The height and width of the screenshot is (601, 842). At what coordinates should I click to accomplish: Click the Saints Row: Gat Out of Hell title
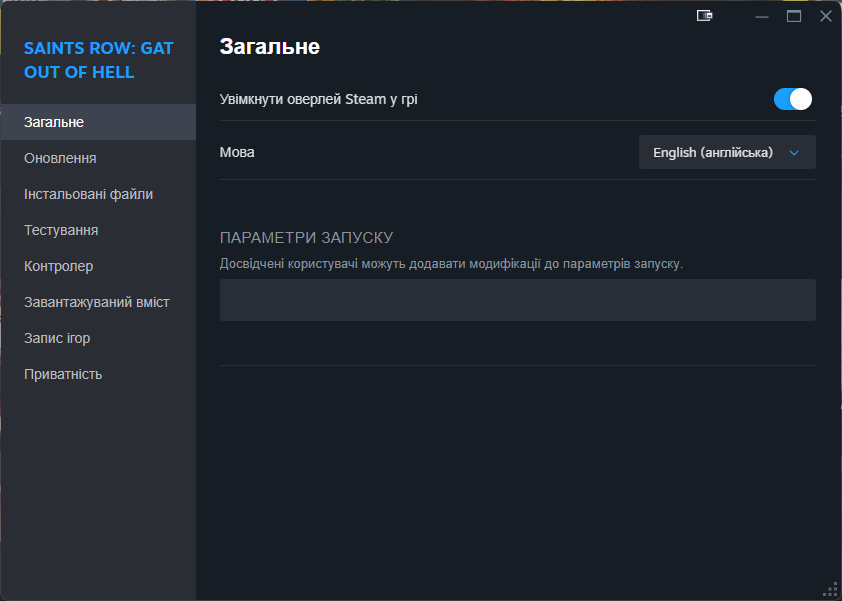point(99,60)
